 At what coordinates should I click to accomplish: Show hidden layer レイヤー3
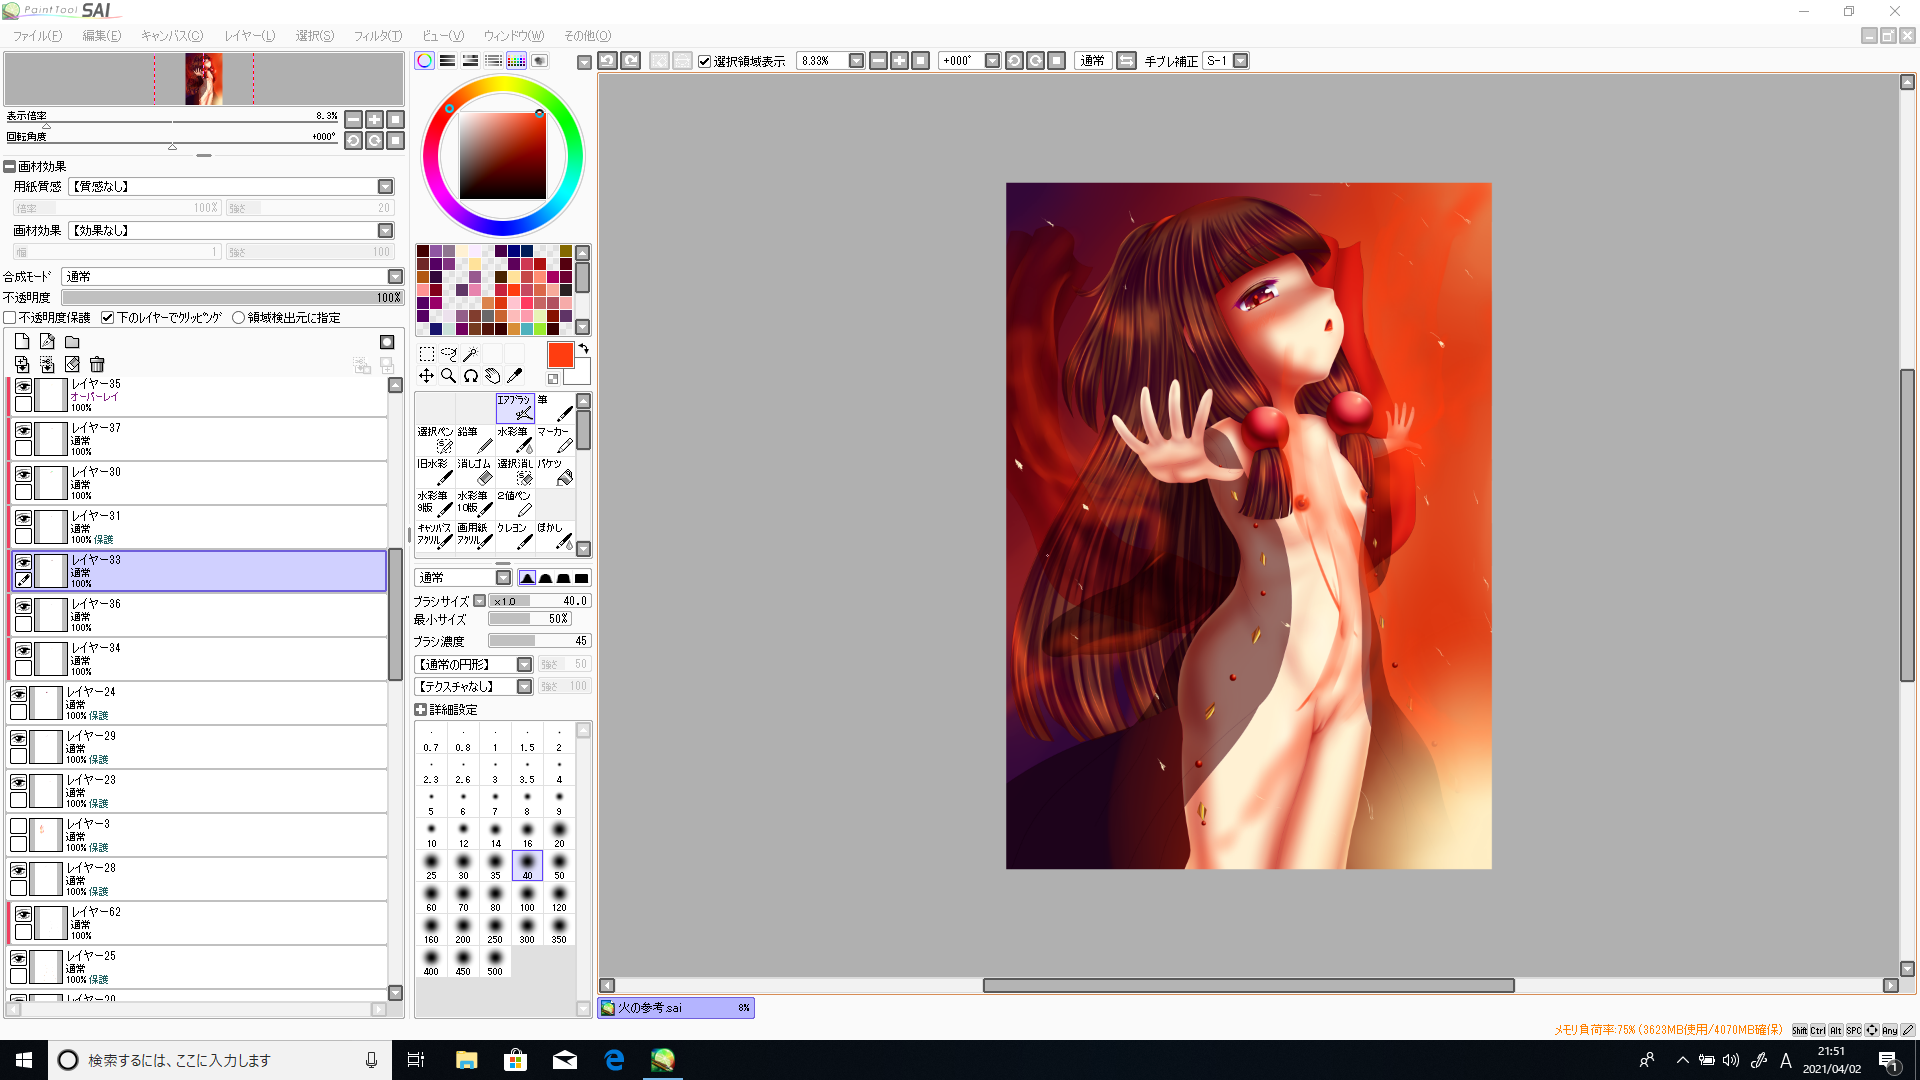pos(18,826)
